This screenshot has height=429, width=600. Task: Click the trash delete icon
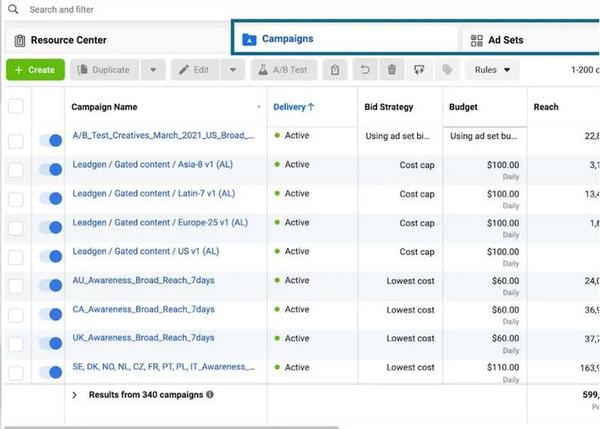click(x=392, y=70)
